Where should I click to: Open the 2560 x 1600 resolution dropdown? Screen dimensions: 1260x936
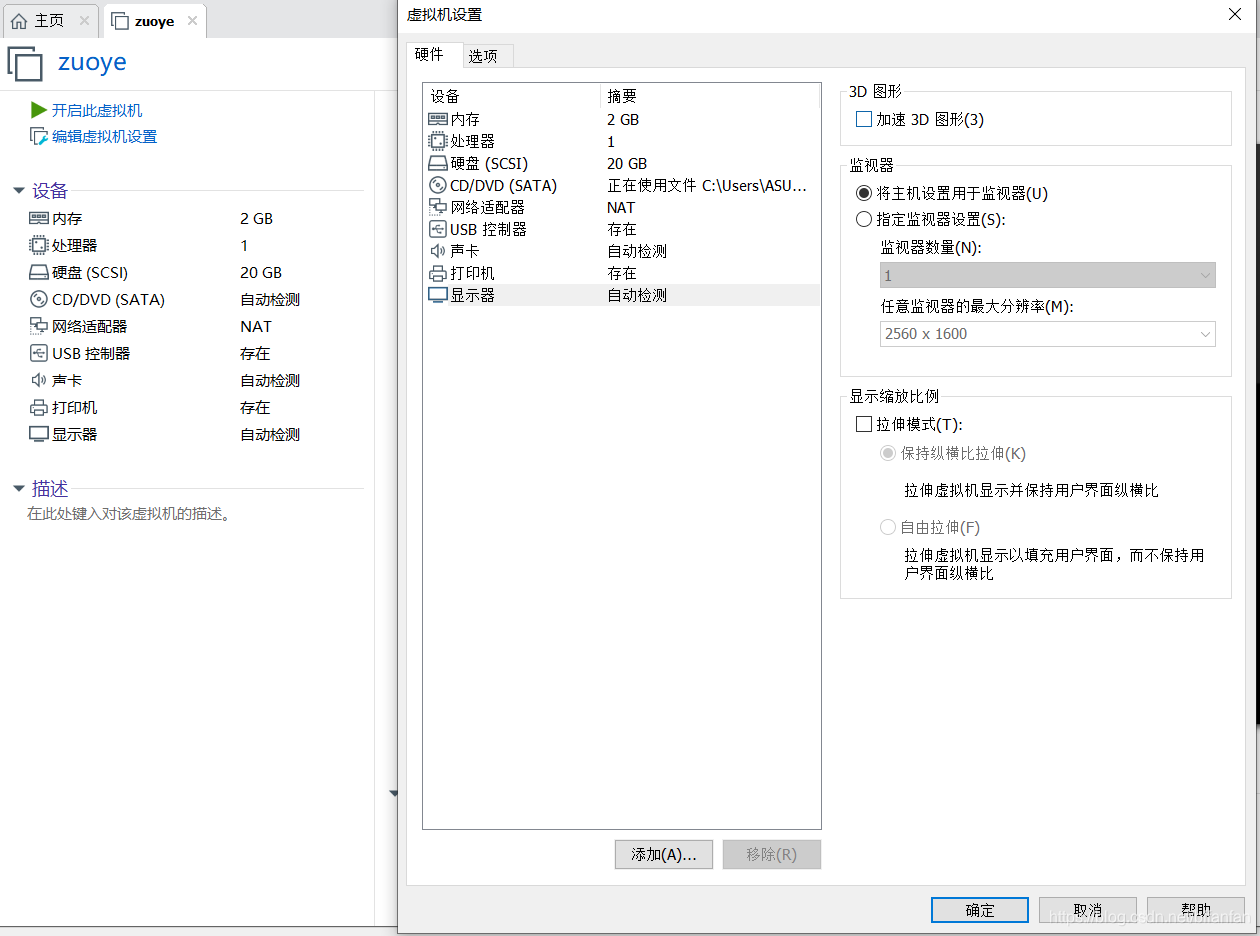(1048, 334)
